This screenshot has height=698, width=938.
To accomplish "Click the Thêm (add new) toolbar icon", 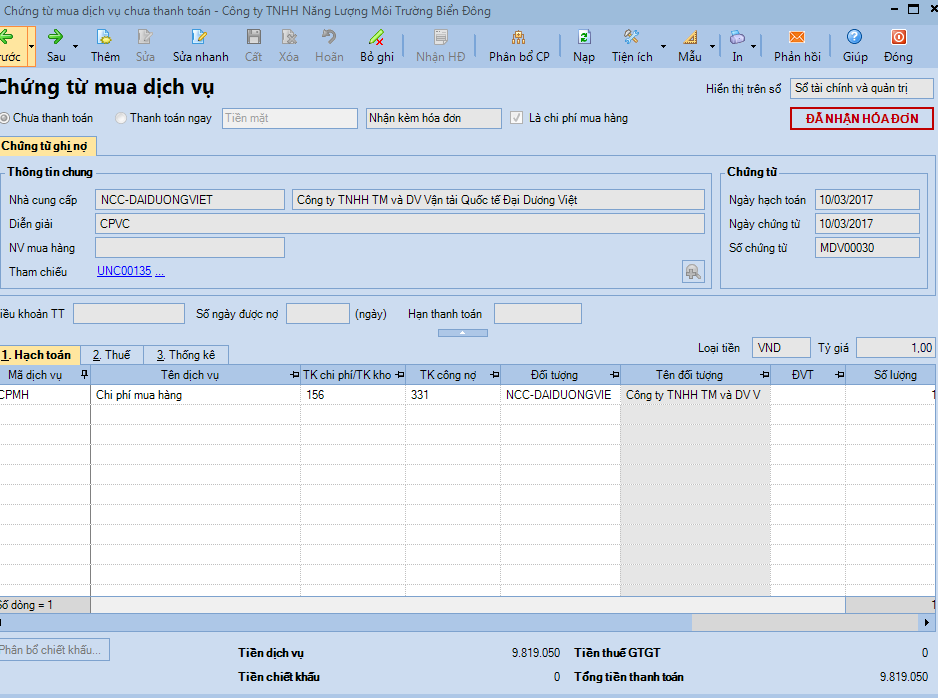I will 105,45.
